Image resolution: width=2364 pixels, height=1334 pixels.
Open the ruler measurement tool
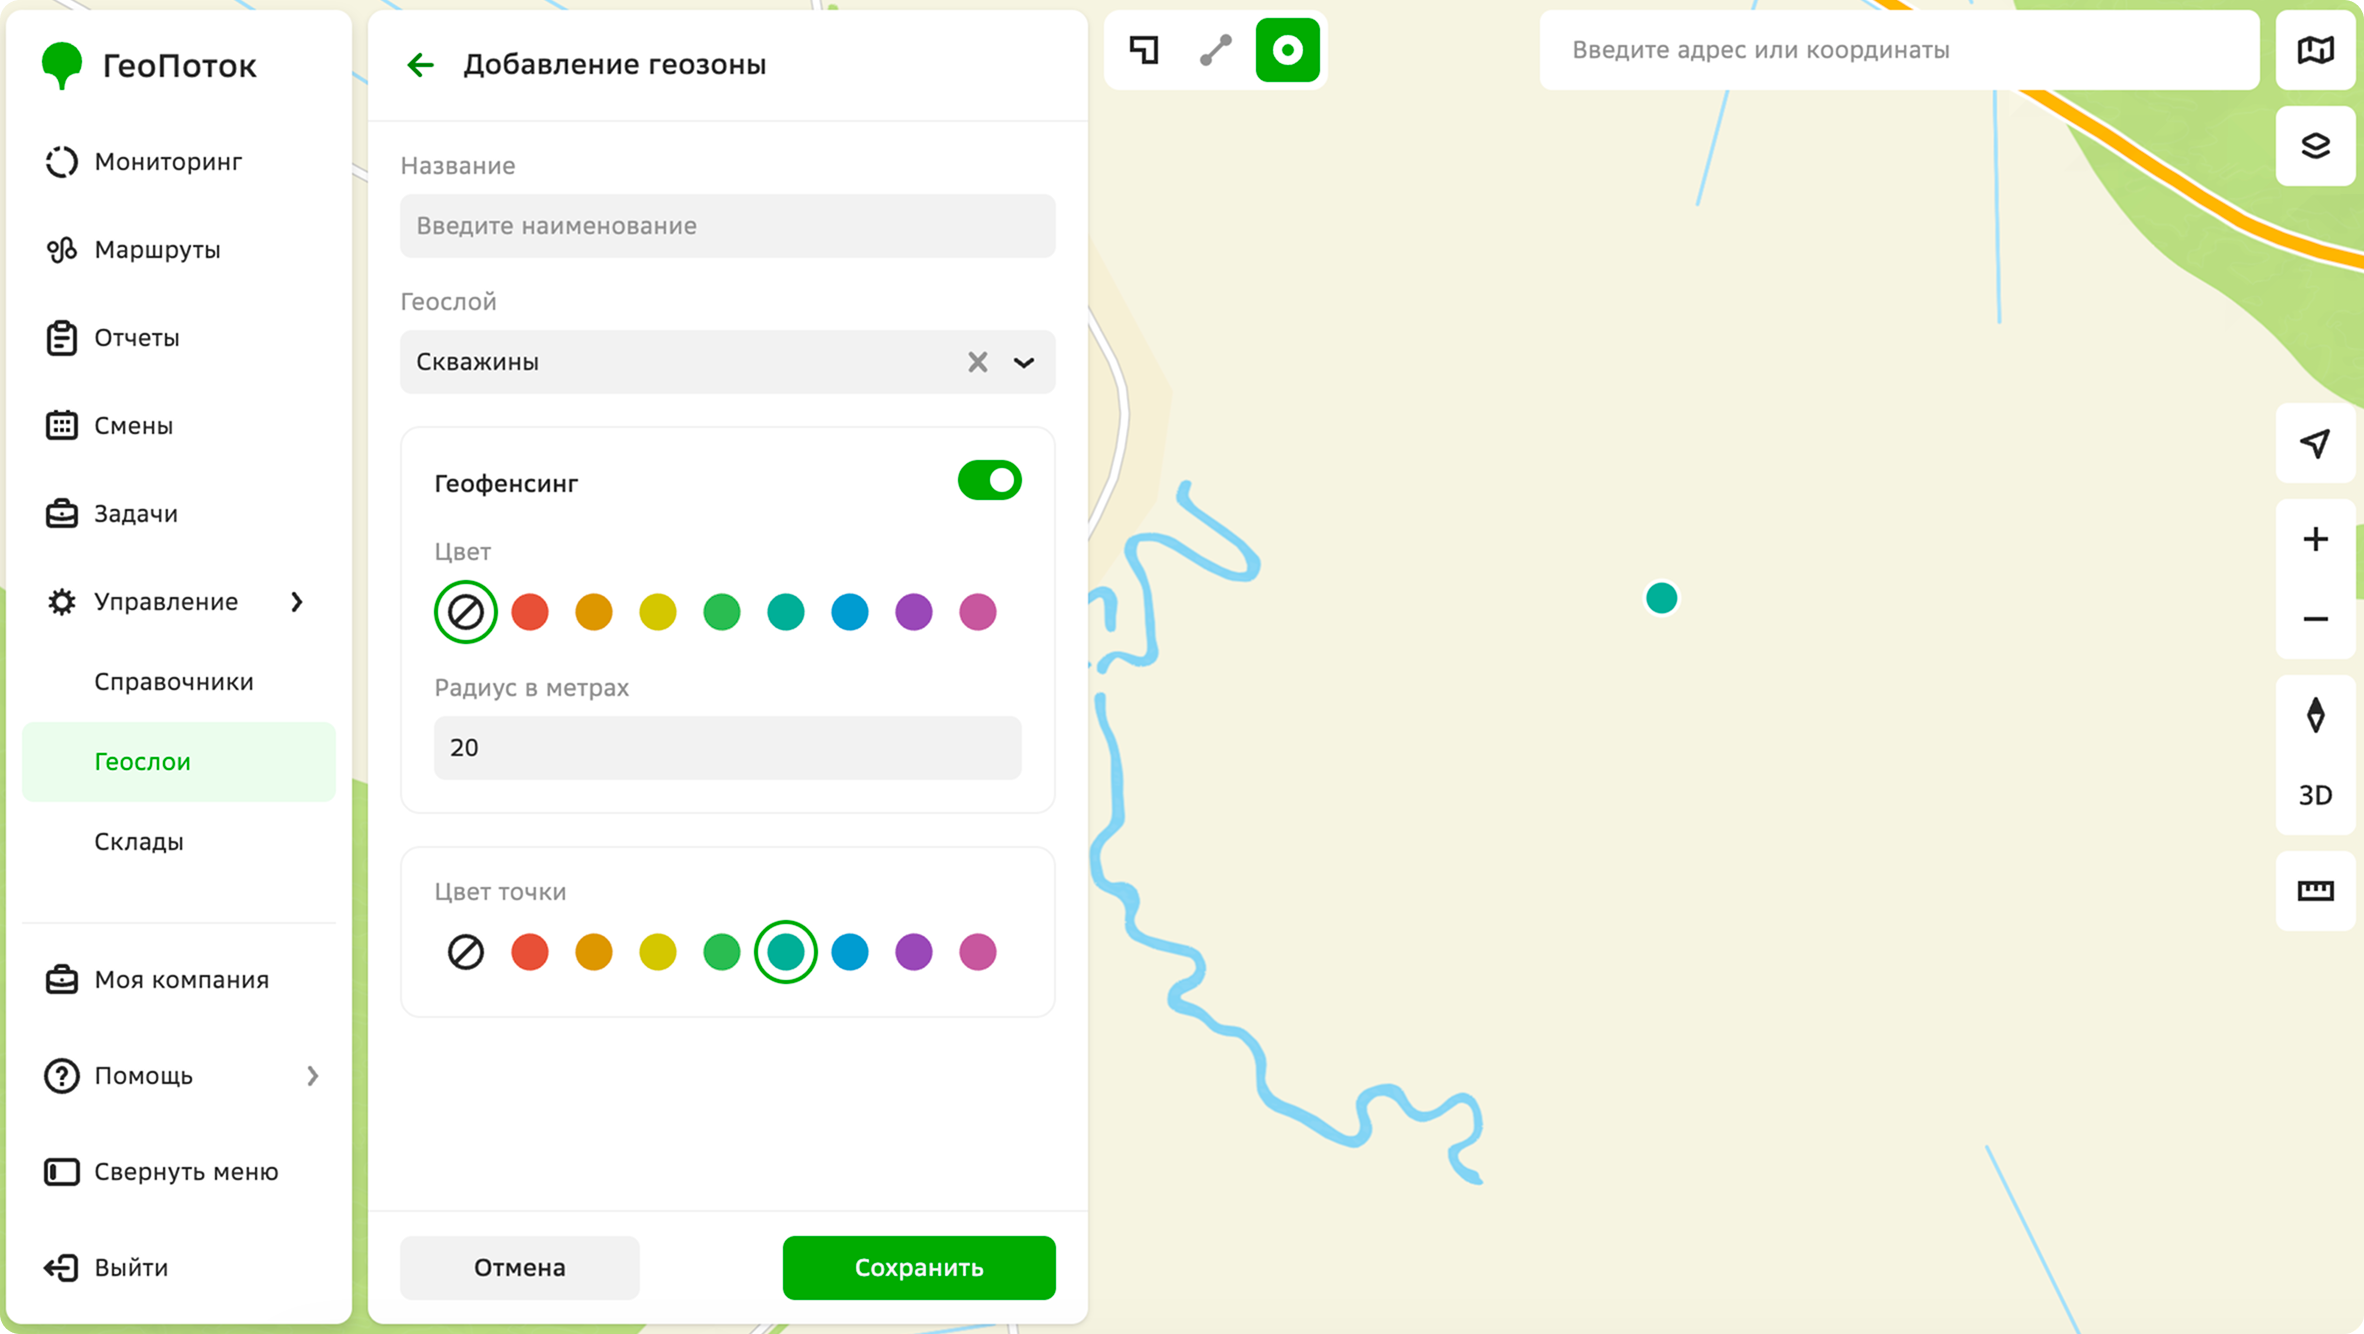2315,891
